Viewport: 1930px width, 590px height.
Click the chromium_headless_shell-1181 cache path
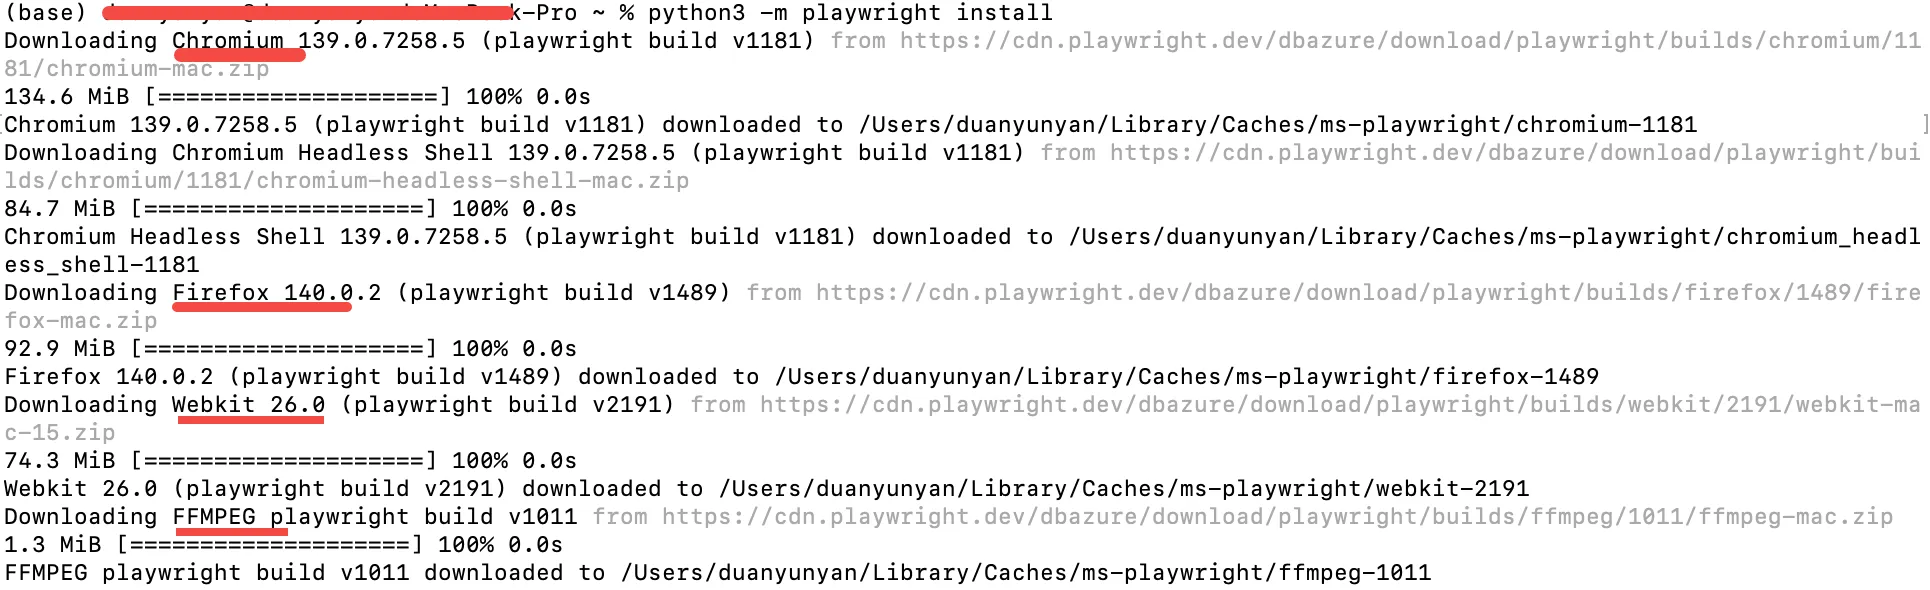click(962, 251)
